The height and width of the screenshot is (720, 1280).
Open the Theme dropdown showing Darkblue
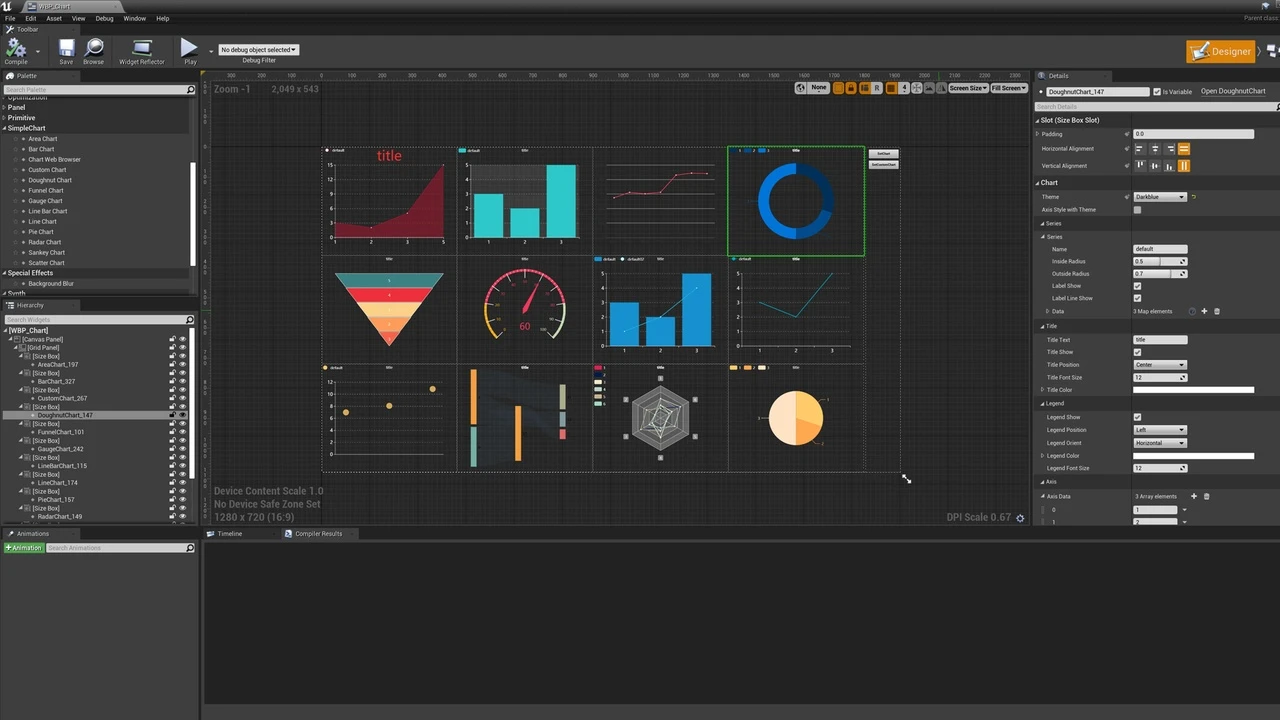[1160, 197]
